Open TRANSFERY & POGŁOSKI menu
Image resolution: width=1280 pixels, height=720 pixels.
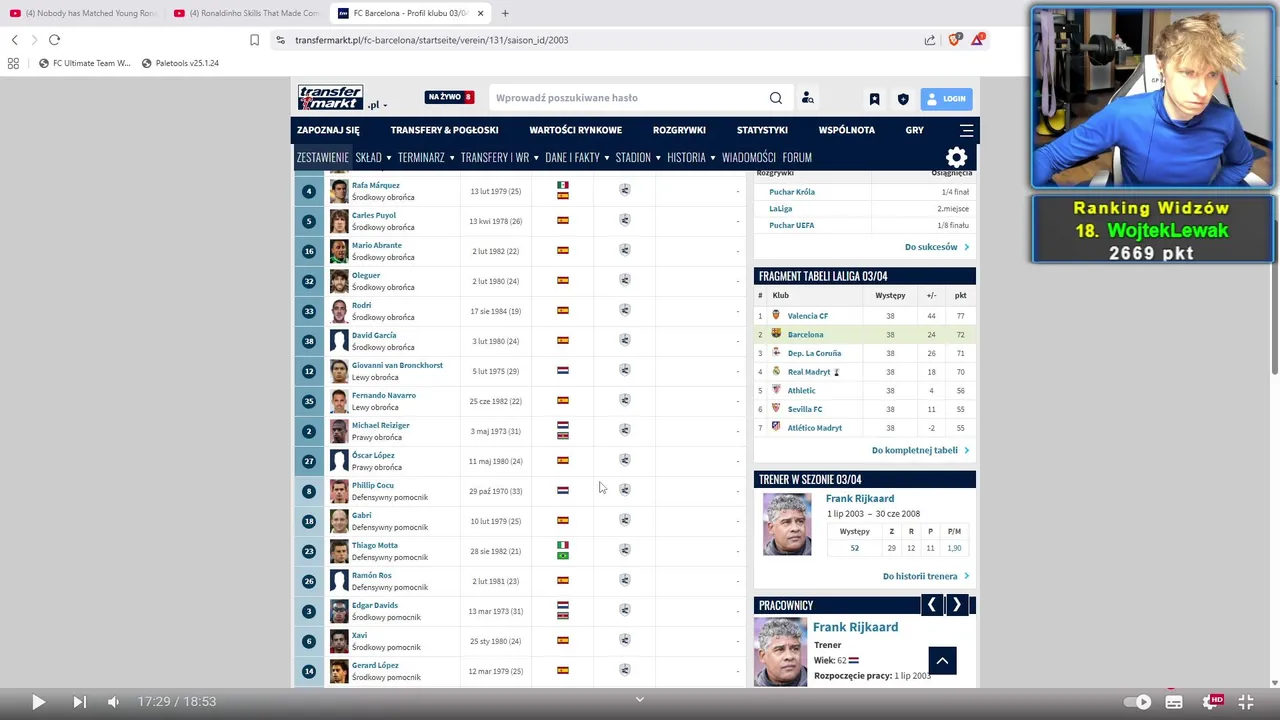click(444, 130)
